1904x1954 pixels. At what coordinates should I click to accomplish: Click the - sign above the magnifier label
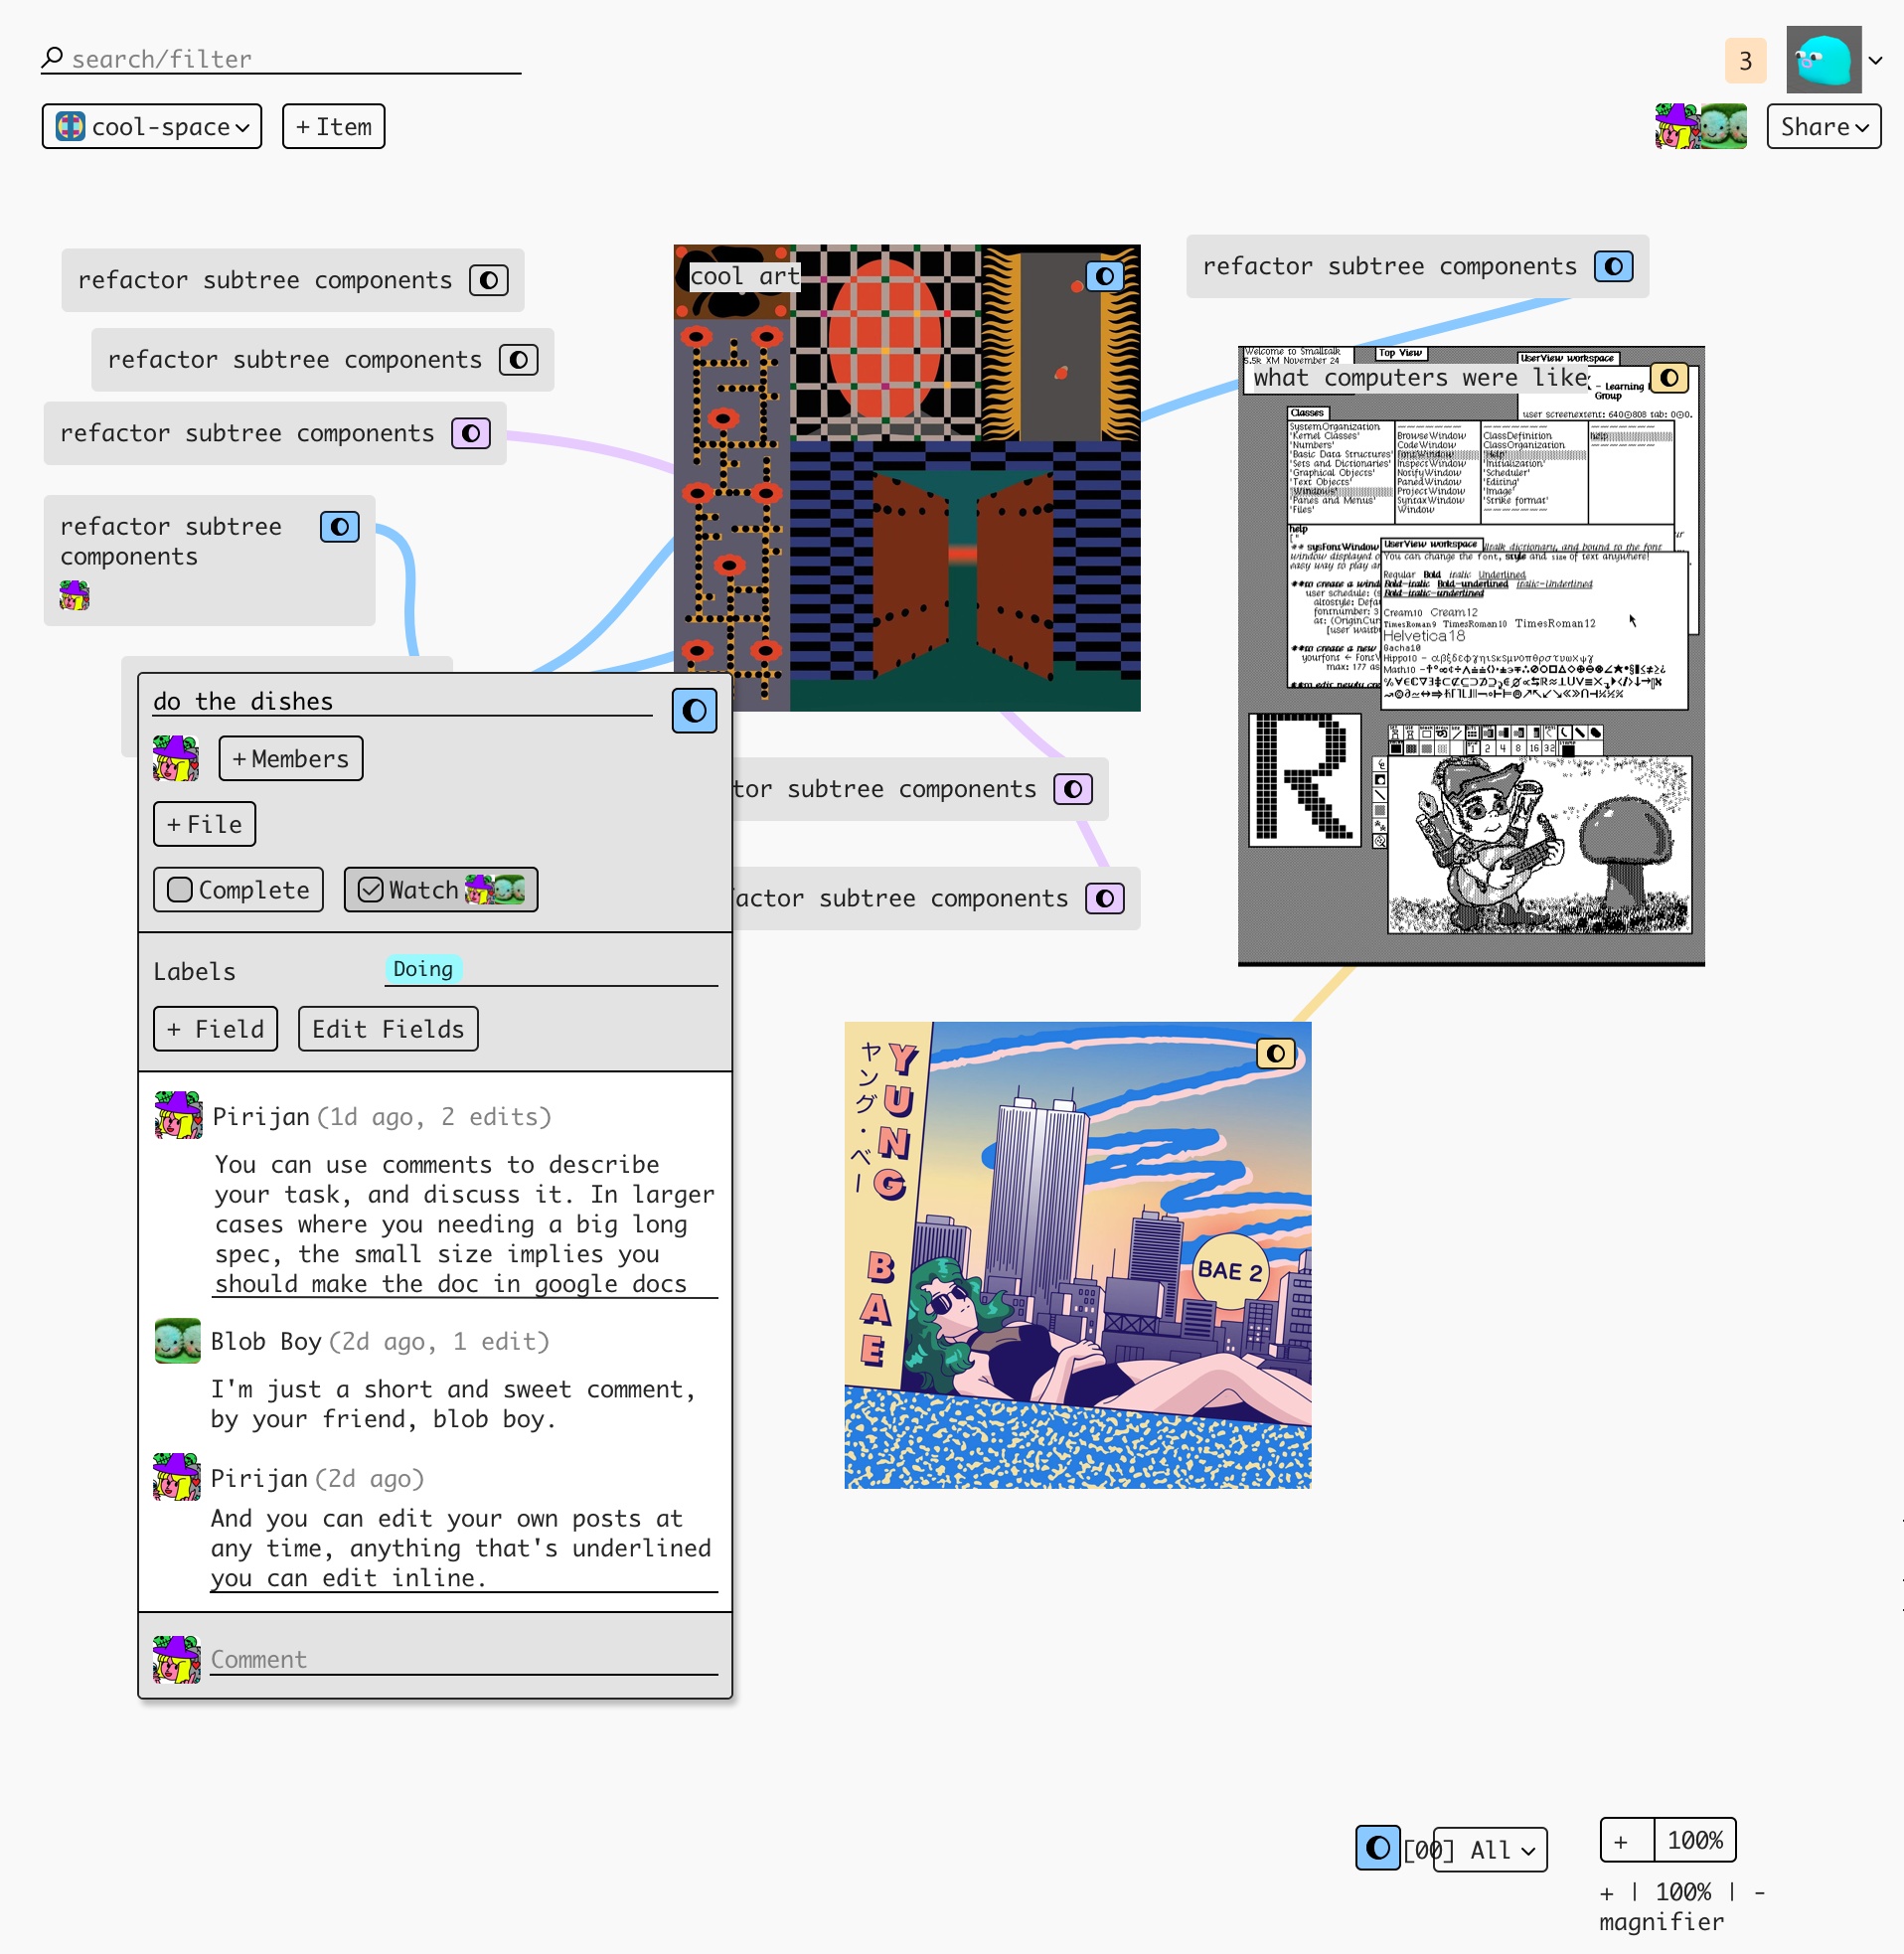point(1760,1893)
